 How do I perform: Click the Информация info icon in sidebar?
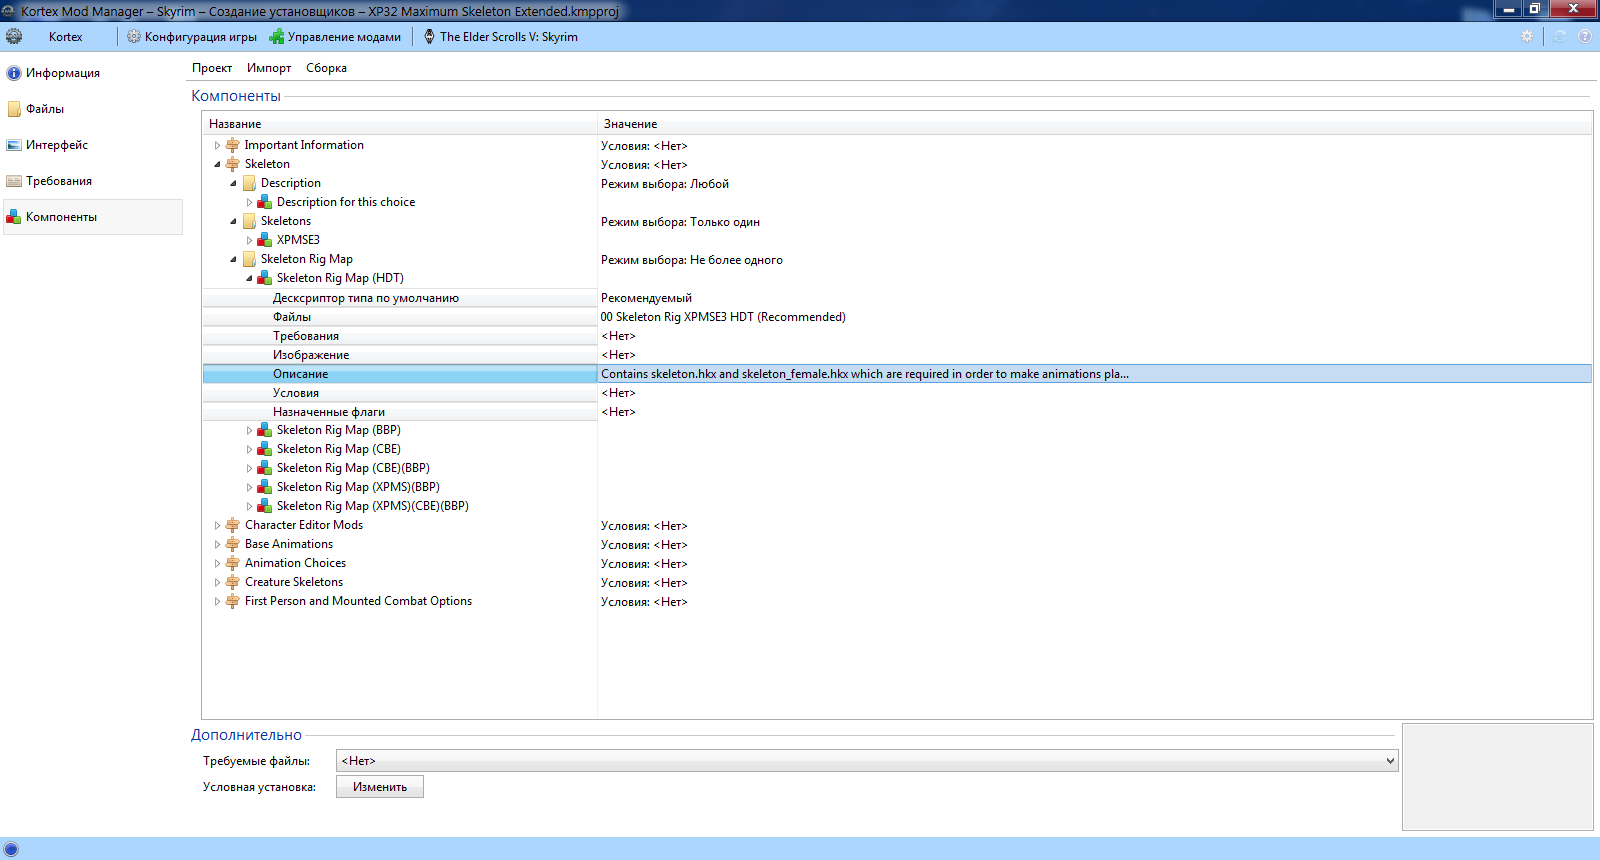(x=14, y=73)
